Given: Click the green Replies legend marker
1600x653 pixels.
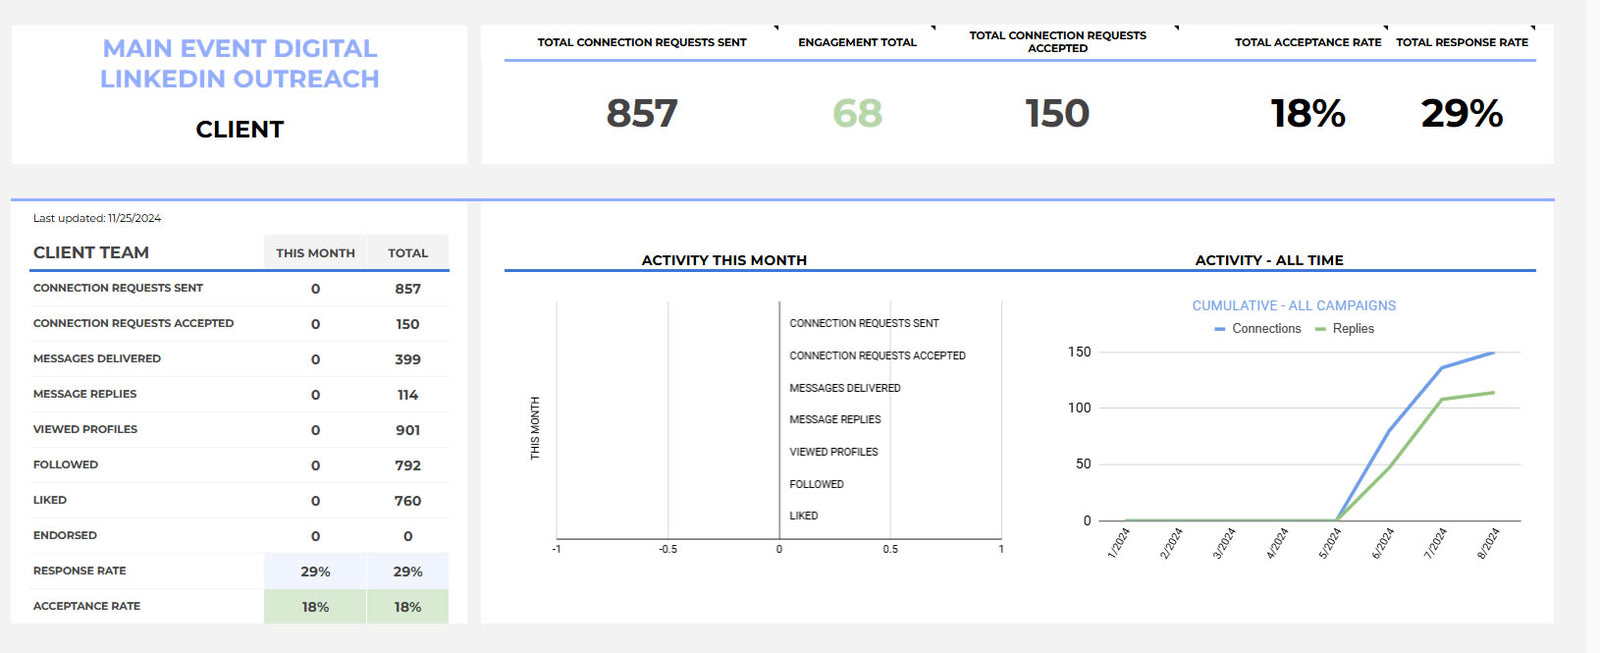Looking at the screenshot, I should pyautogui.click(x=1320, y=329).
